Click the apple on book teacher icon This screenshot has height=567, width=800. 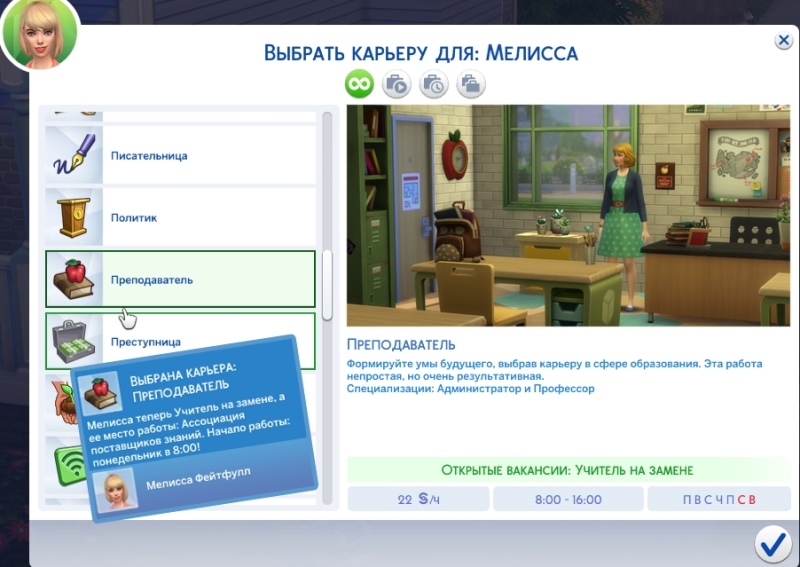[74, 279]
